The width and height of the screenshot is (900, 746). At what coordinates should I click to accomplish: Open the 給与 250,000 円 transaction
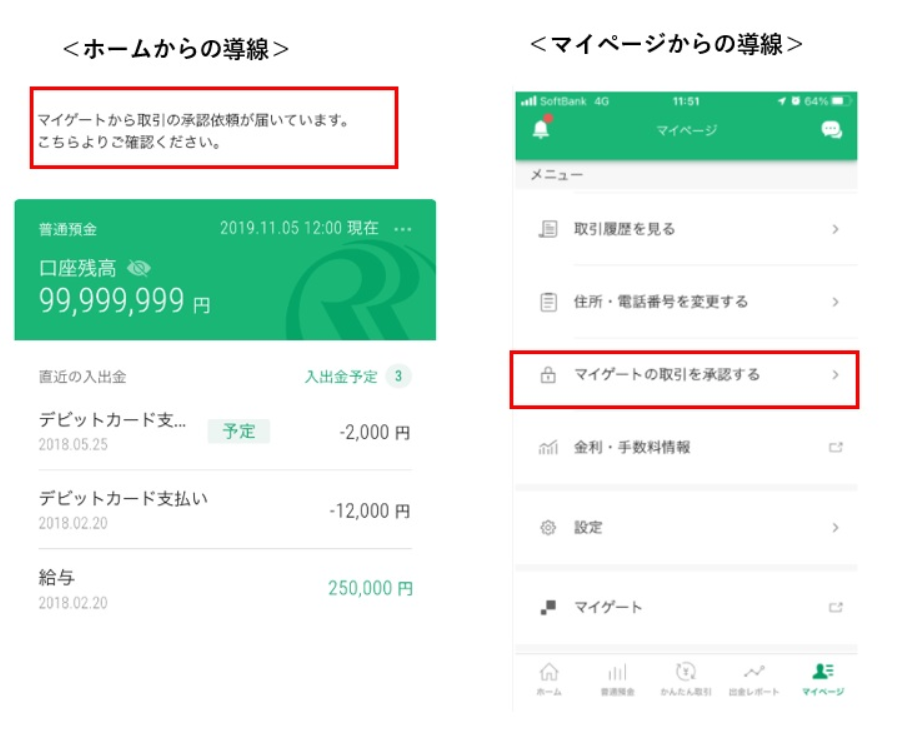pyautogui.click(x=225, y=589)
